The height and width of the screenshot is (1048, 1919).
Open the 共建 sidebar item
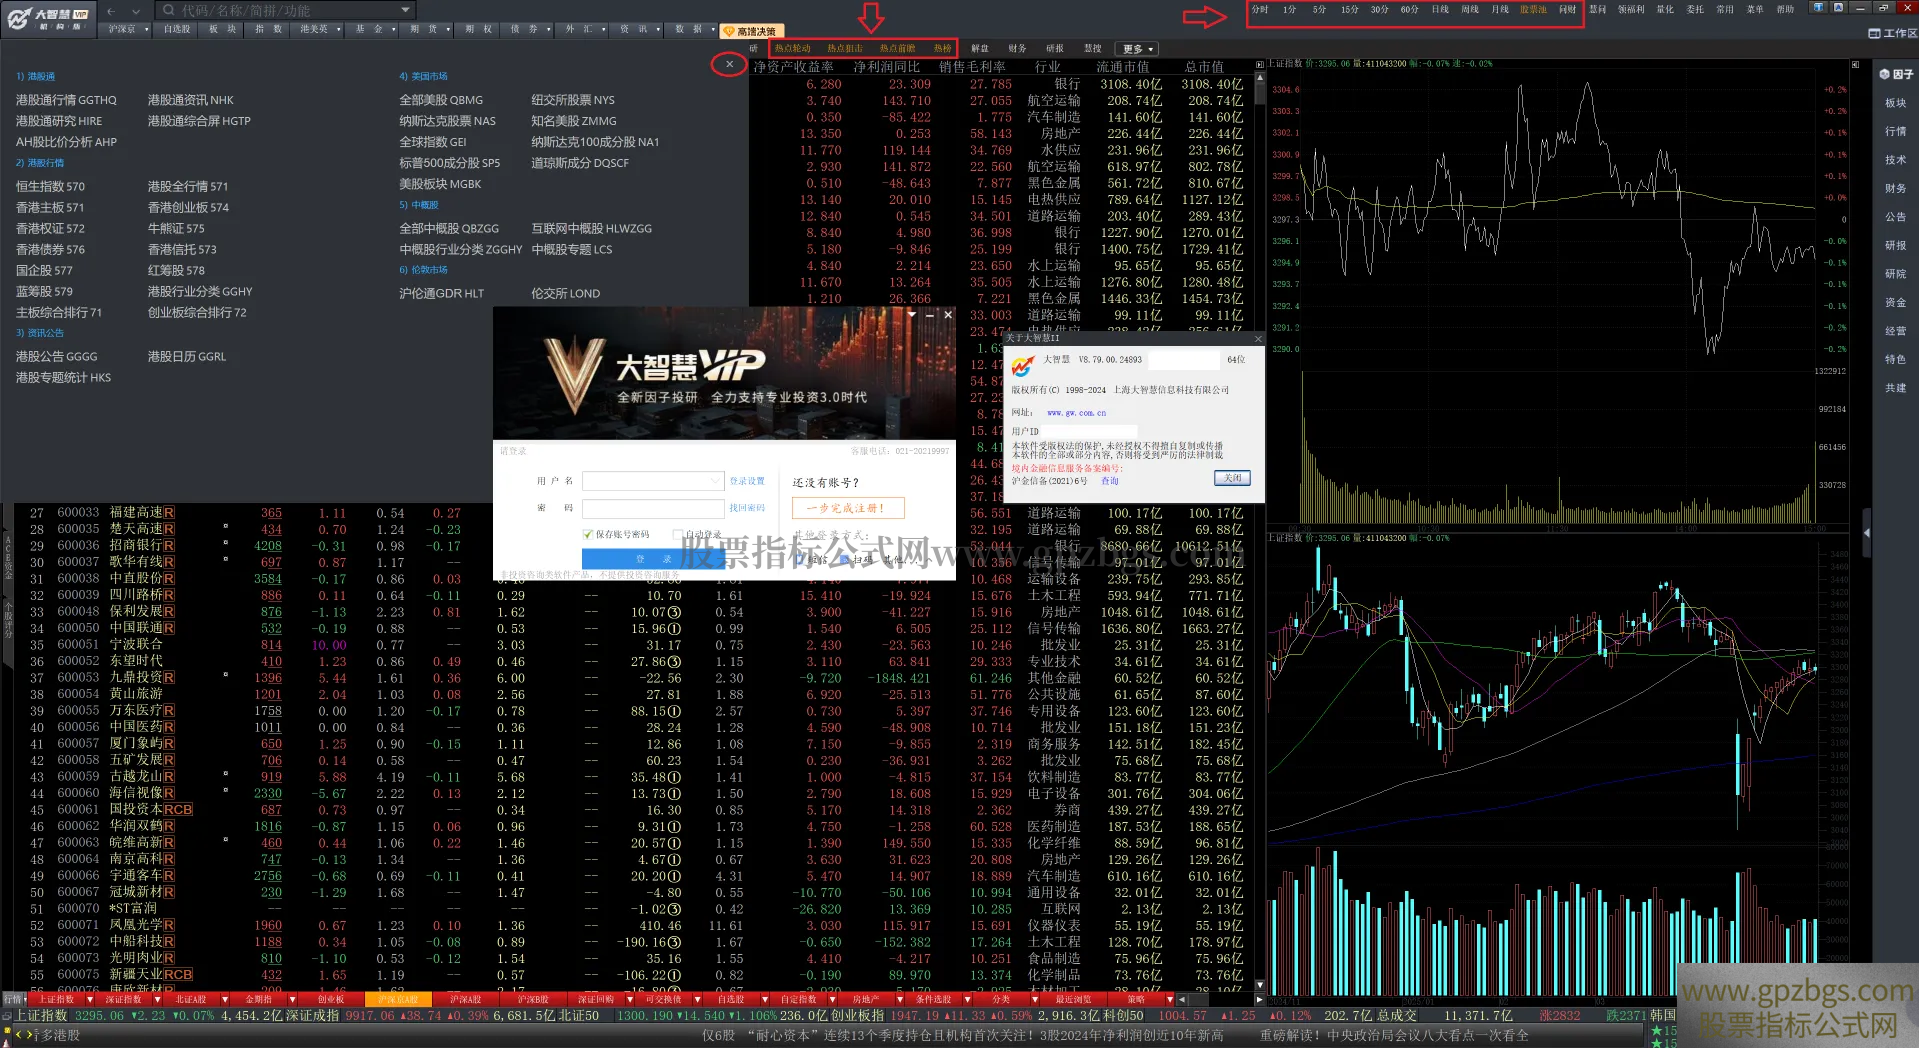click(1896, 388)
